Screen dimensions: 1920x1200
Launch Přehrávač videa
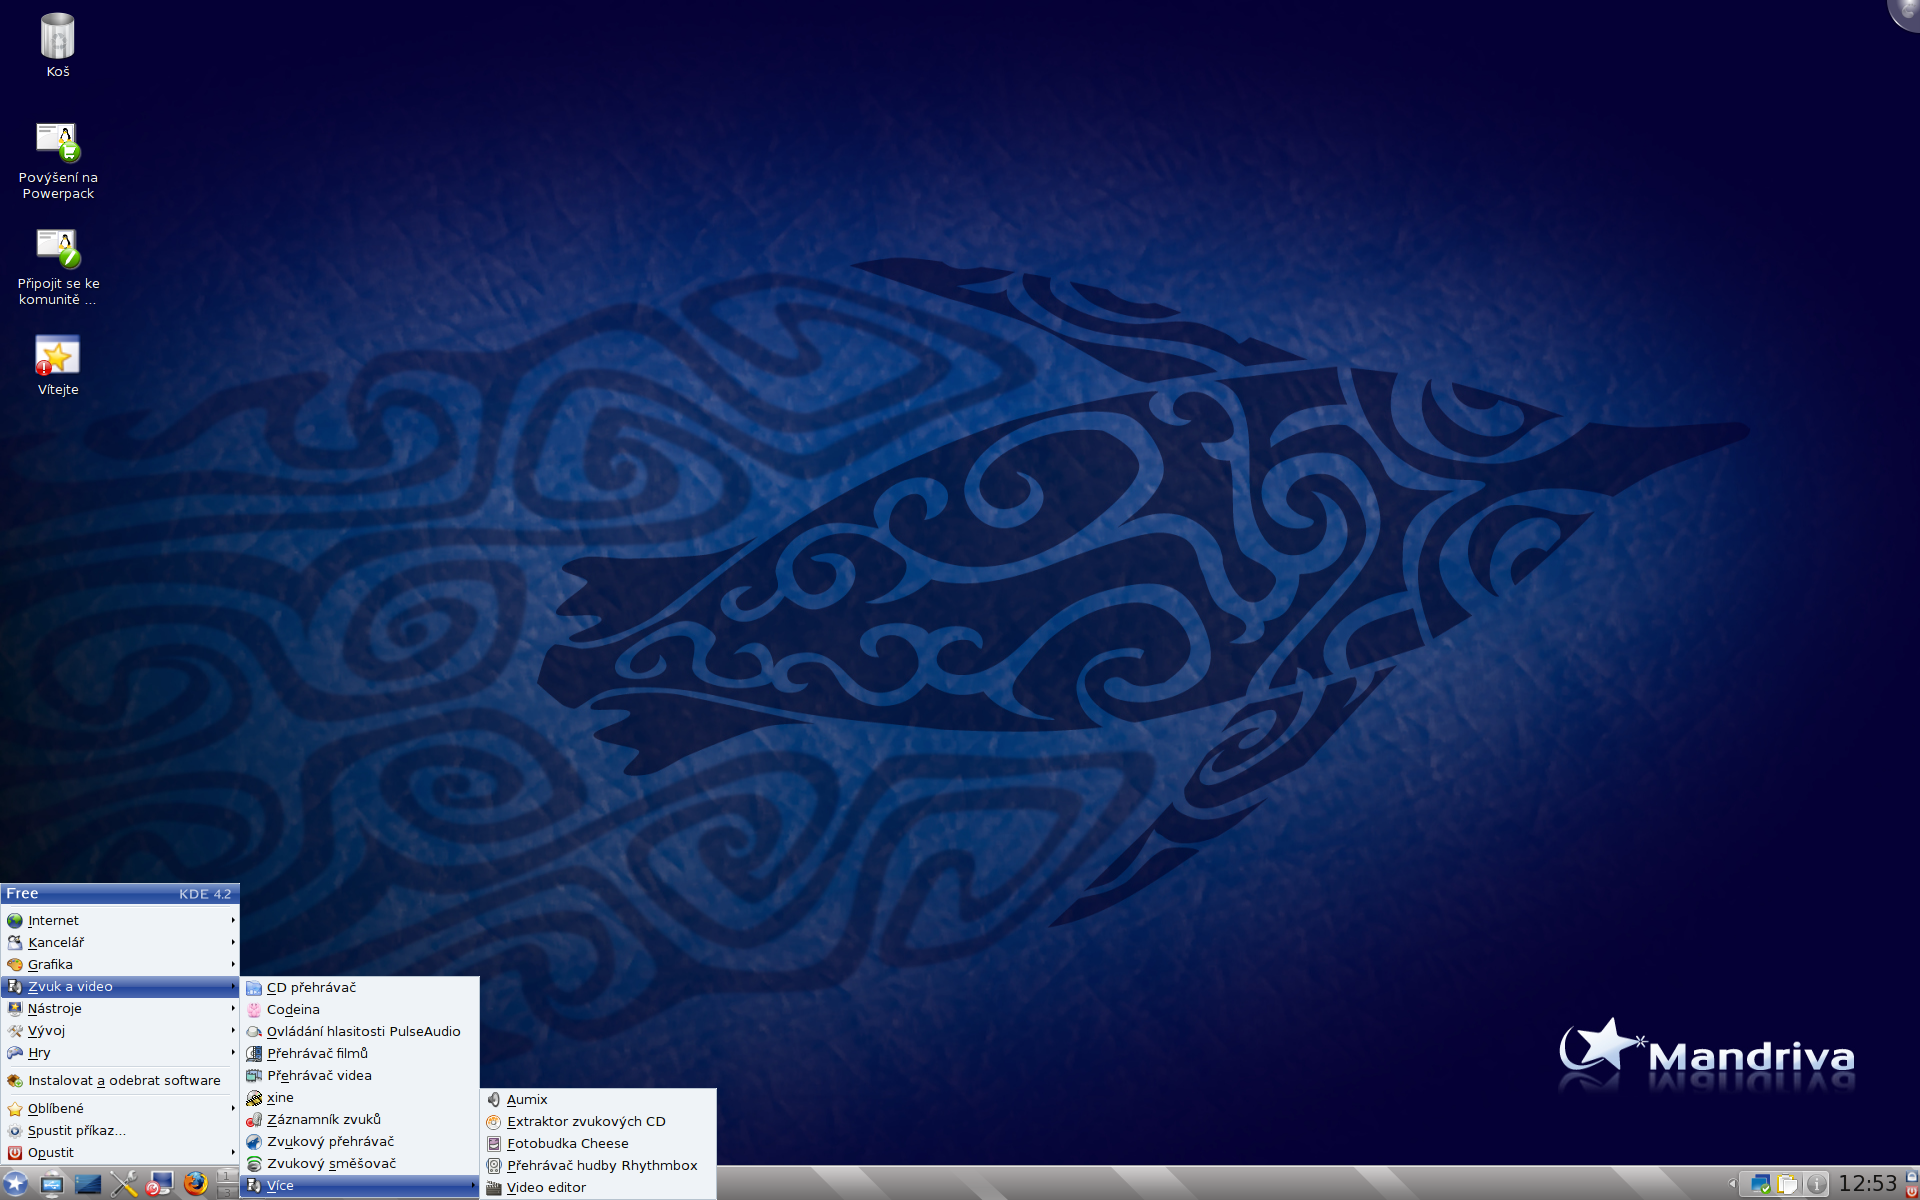pyautogui.click(x=360, y=1075)
